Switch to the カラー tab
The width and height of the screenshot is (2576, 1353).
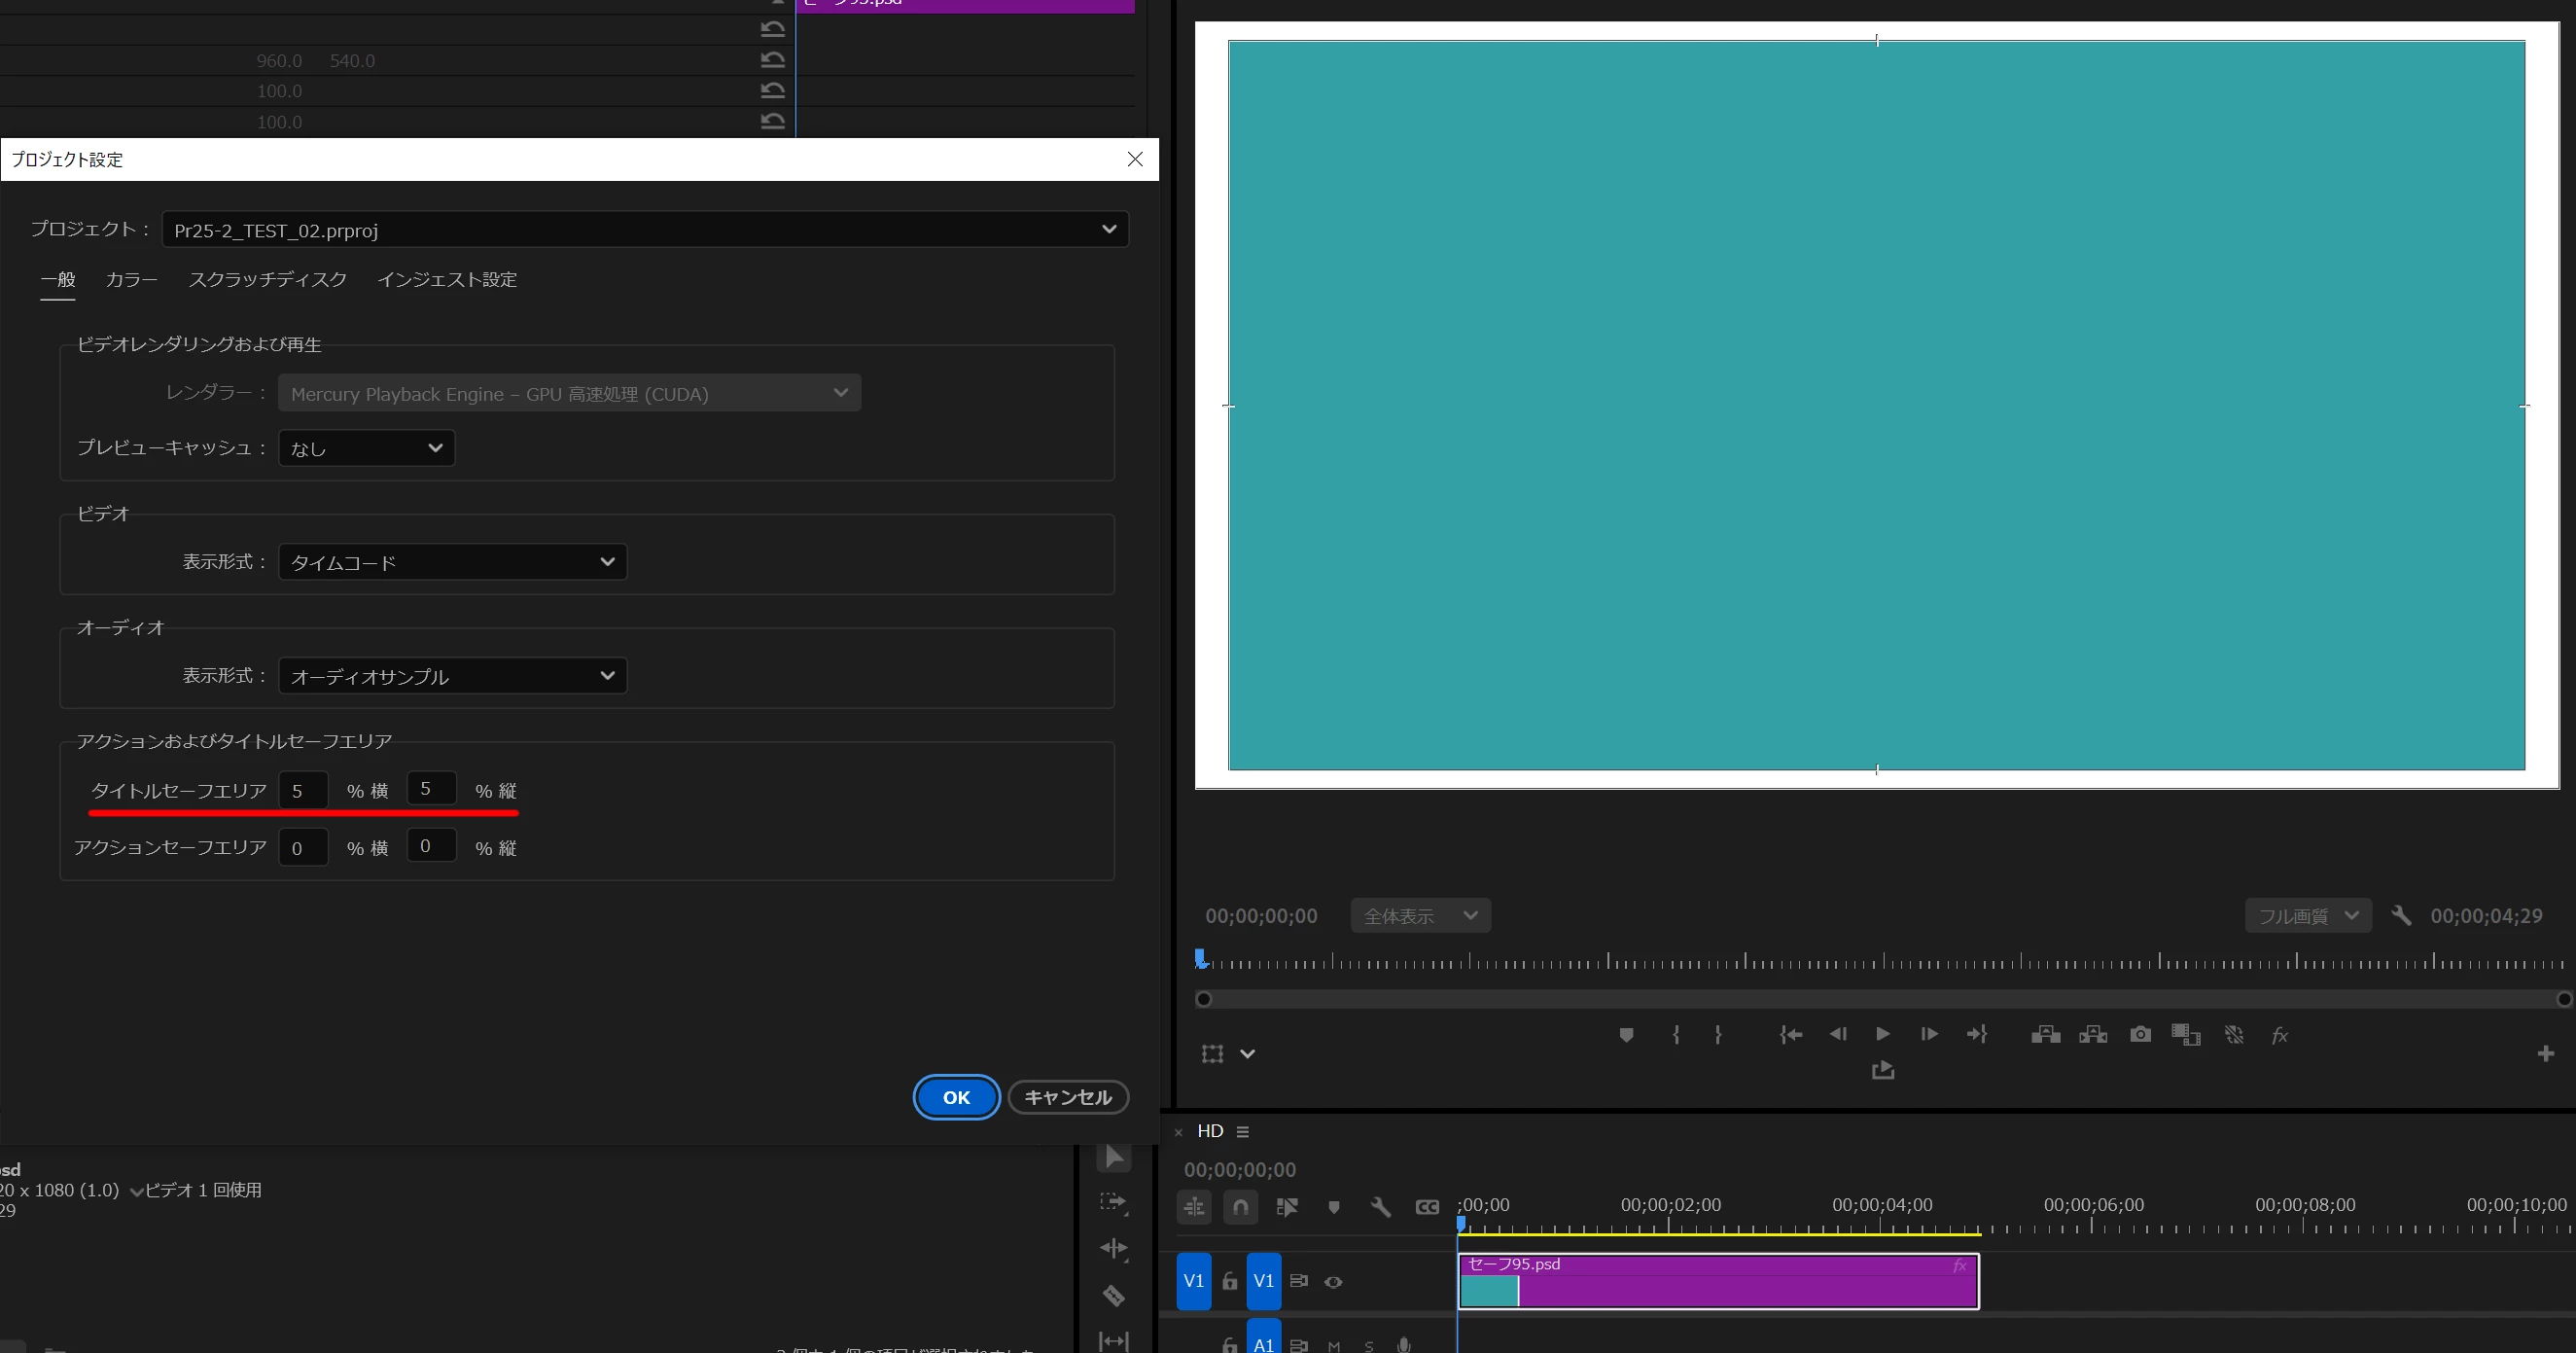click(131, 280)
